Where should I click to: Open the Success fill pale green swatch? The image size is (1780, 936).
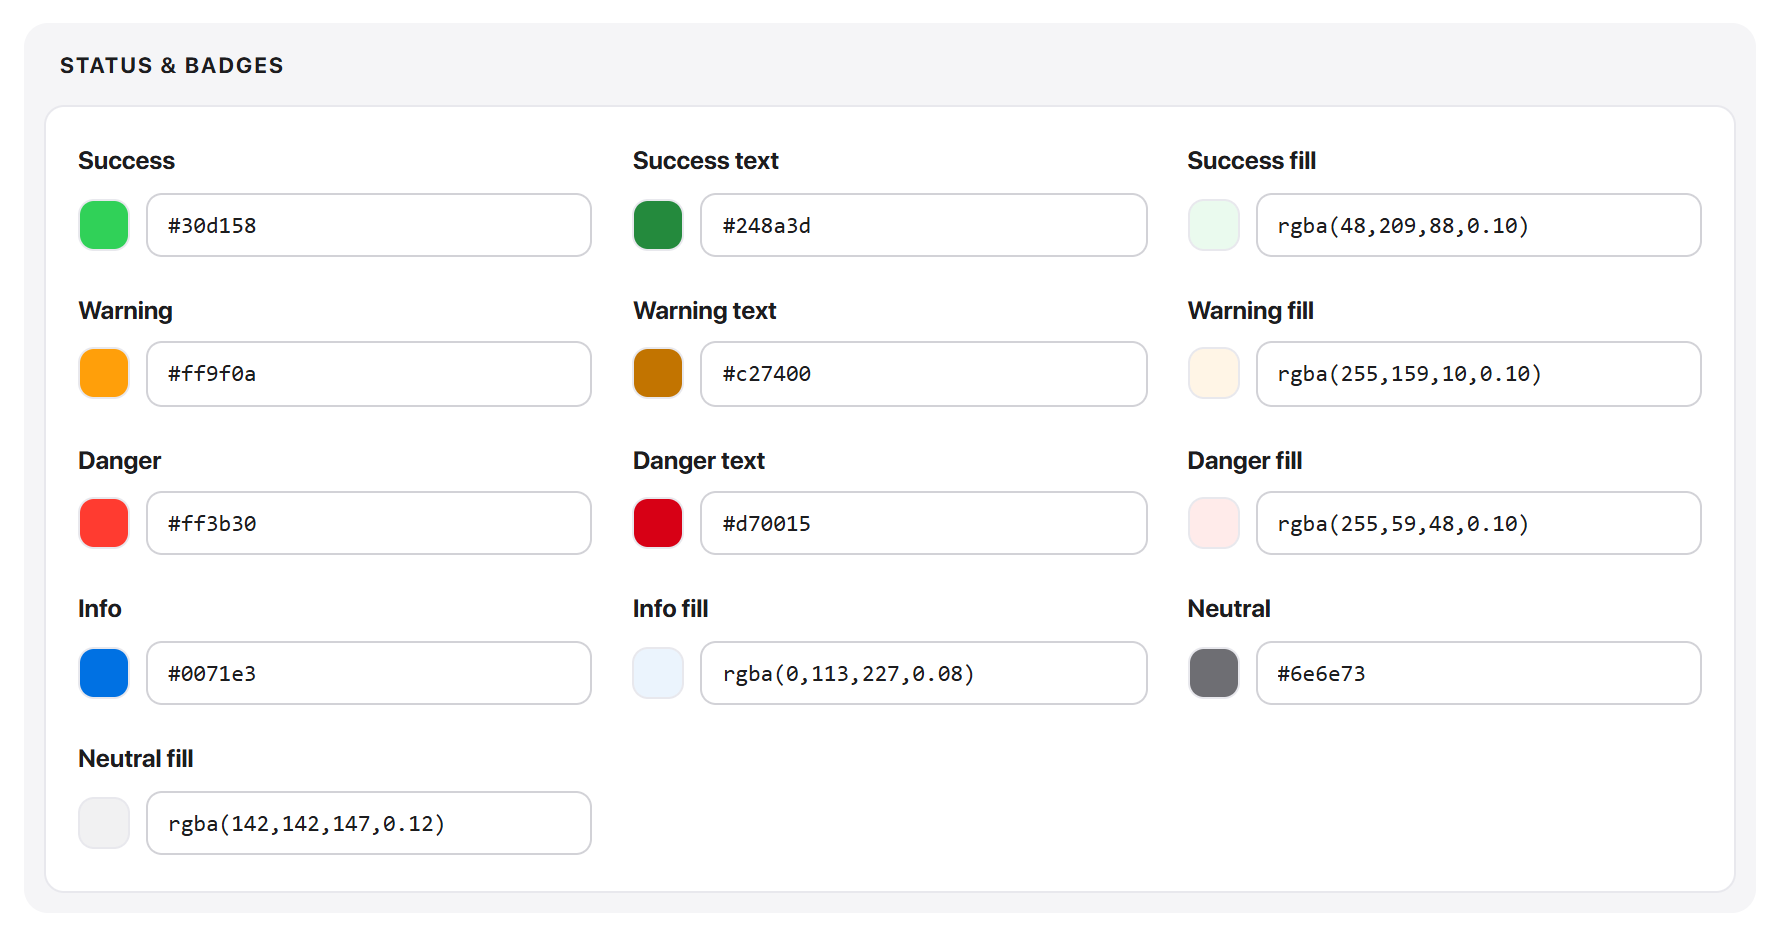(1214, 225)
